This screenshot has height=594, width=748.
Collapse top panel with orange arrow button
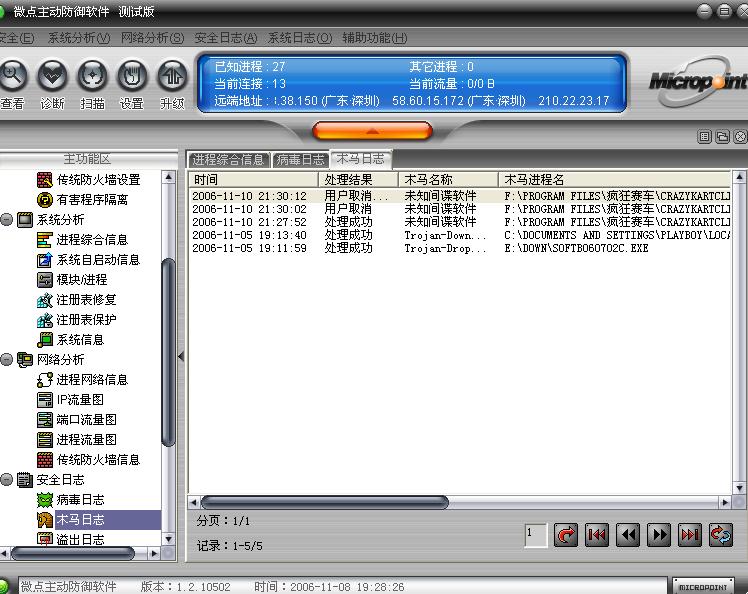point(372,131)
